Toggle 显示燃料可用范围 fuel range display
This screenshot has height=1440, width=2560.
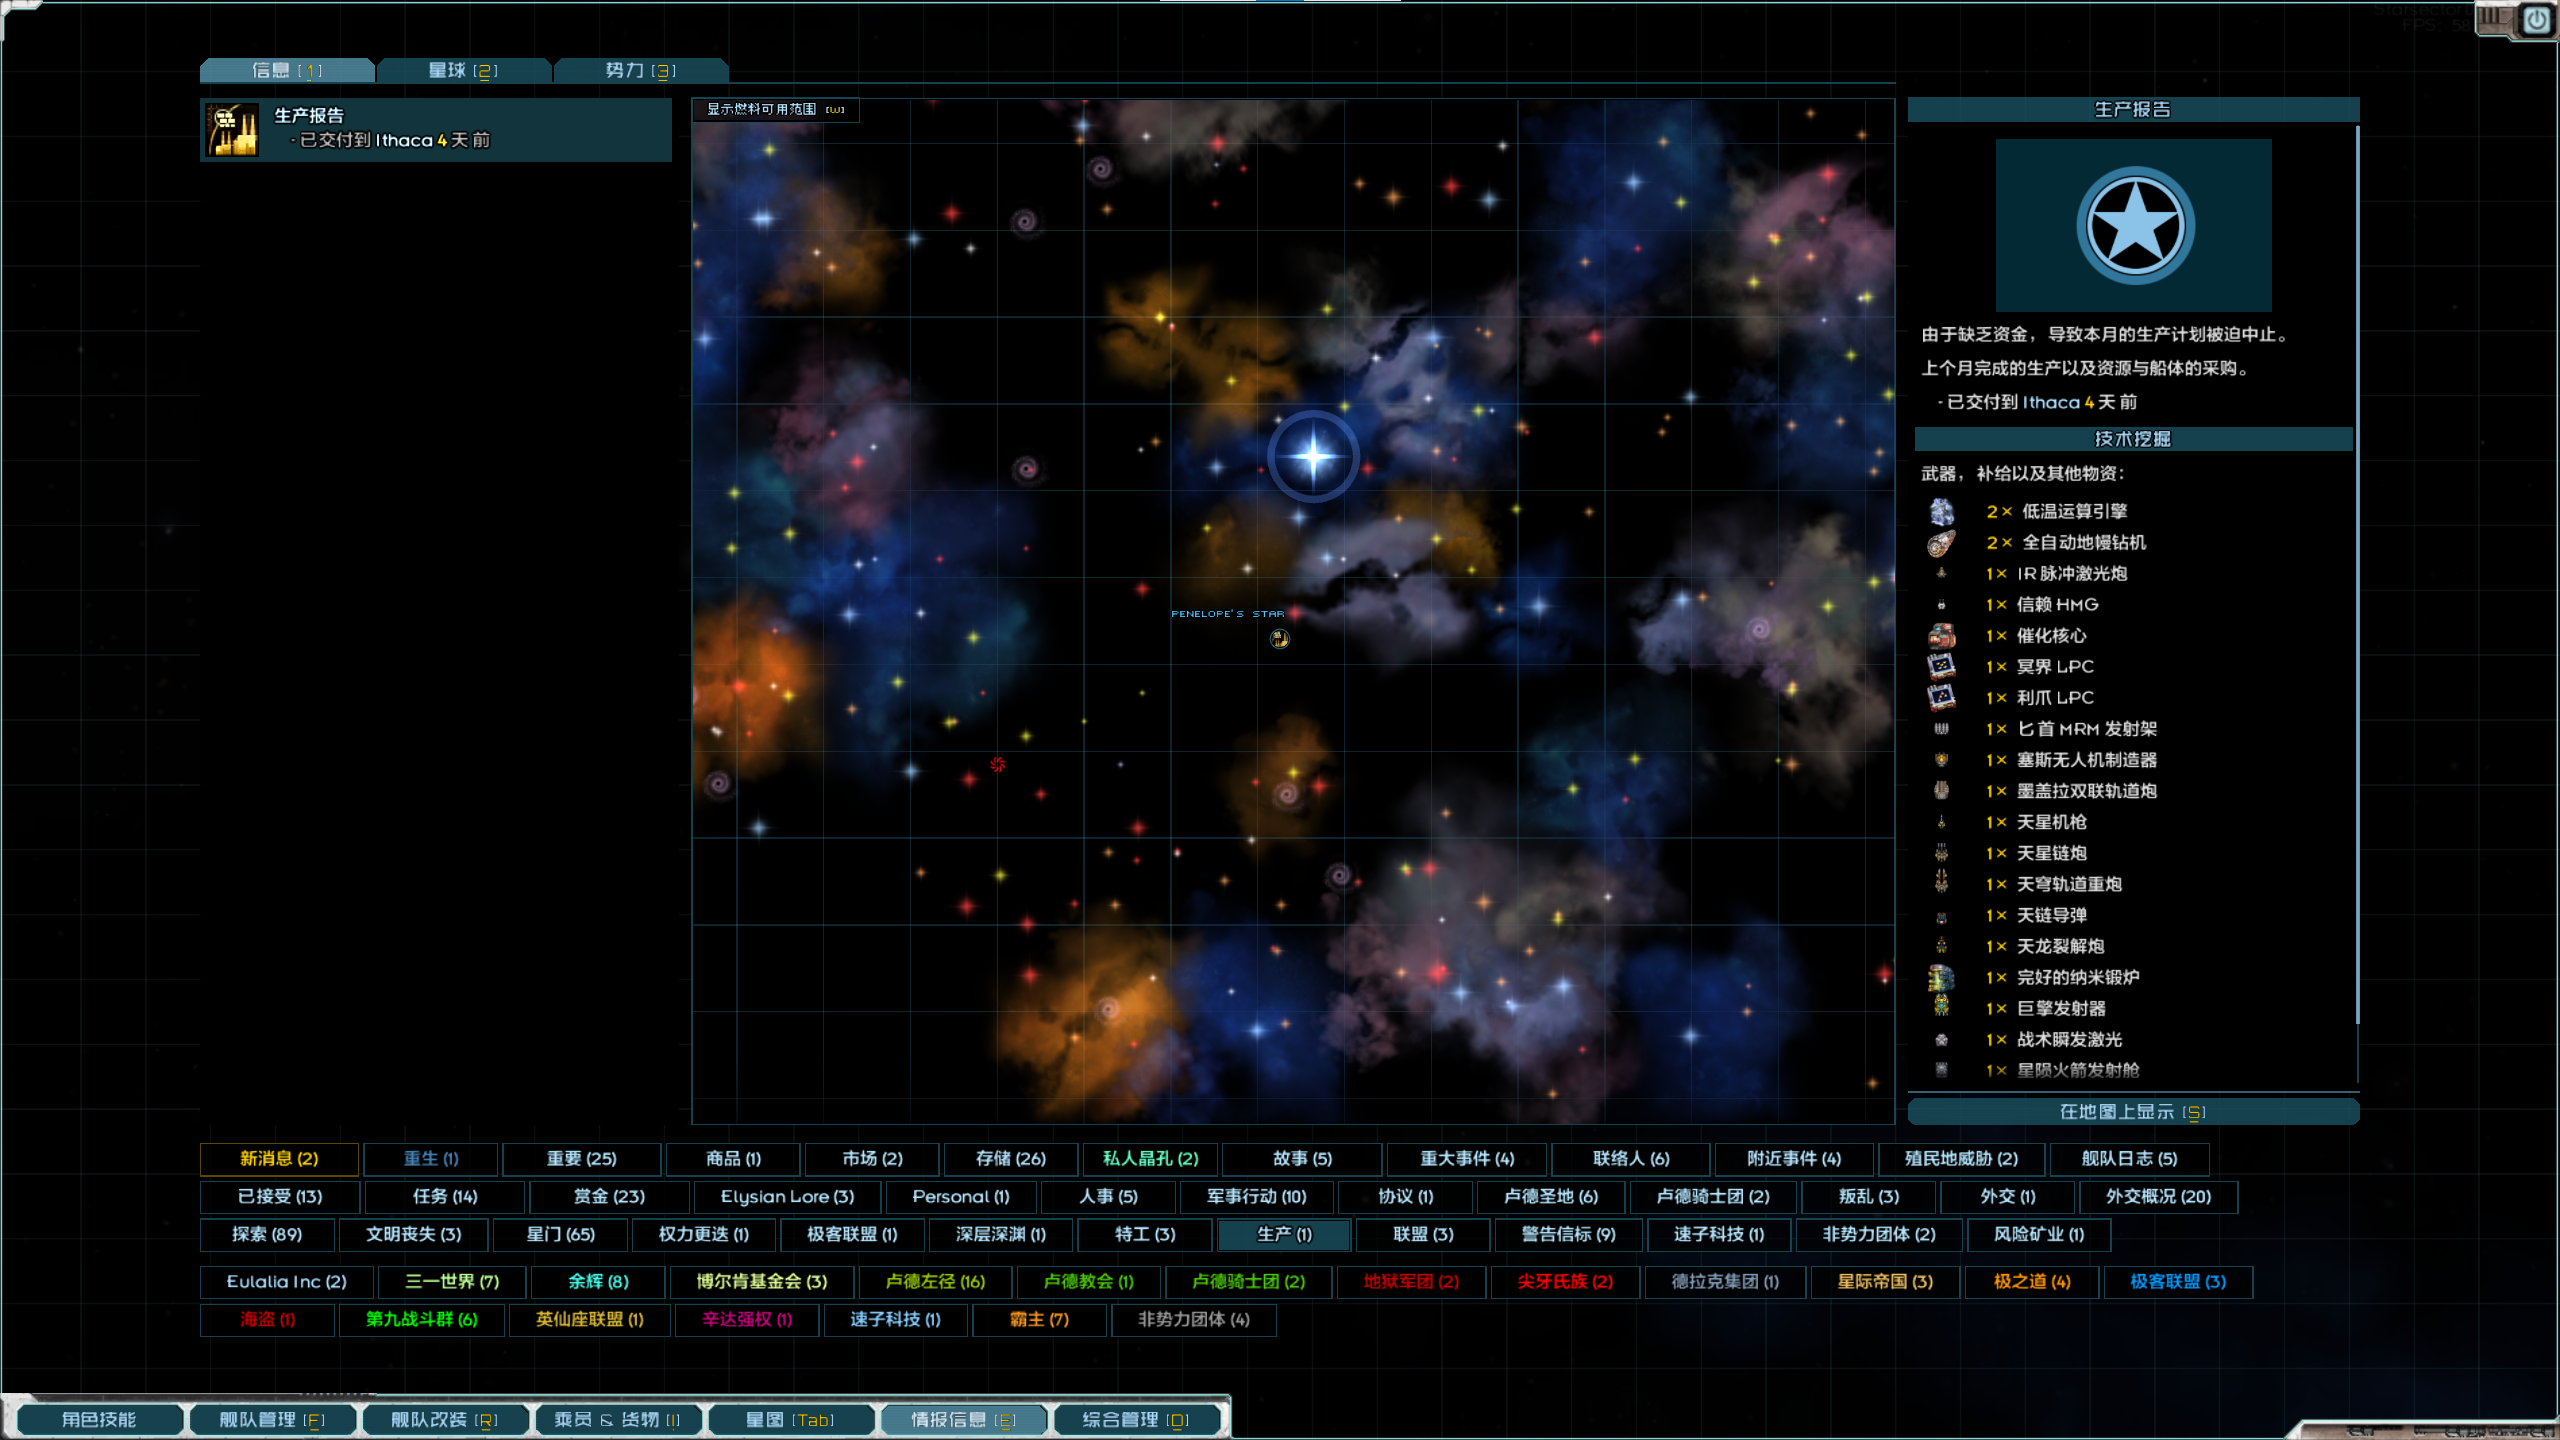click(x=775, y=109)
